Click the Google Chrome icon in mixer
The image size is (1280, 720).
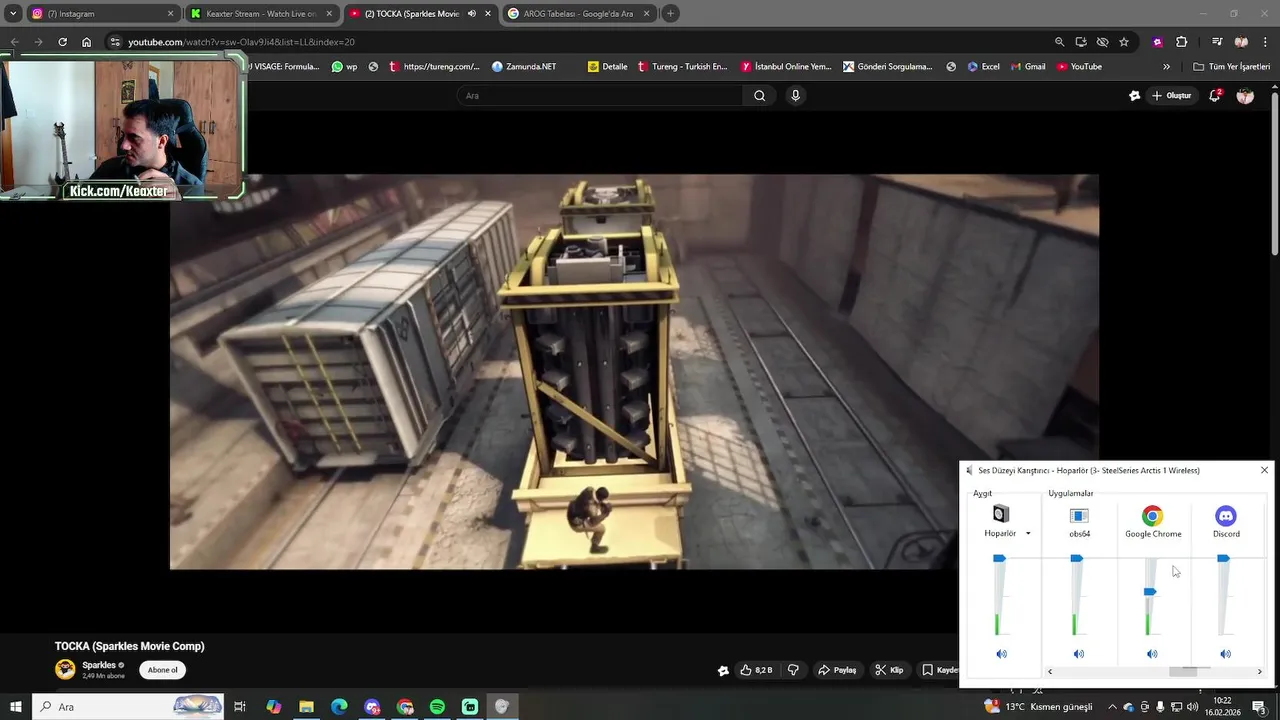coord(1153,516)
